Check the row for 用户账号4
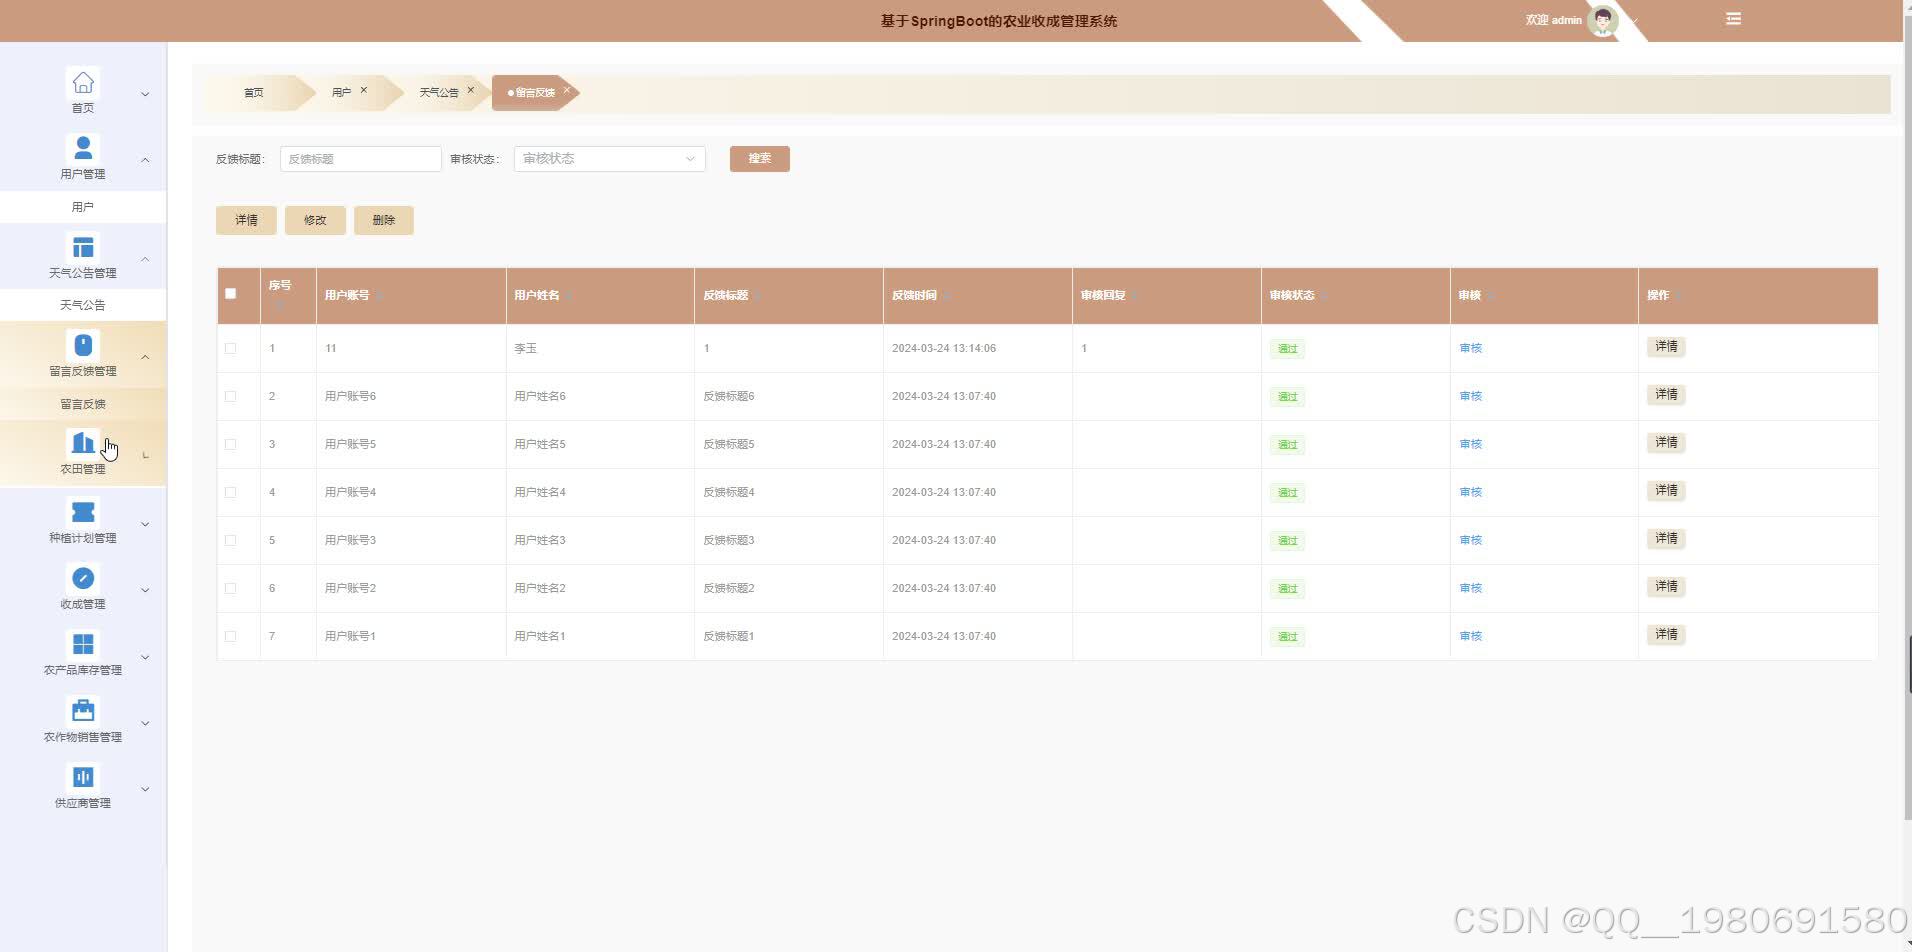The width and height of the screenshot is (1912, 952). pyautogui.click(x=231, y=492)
